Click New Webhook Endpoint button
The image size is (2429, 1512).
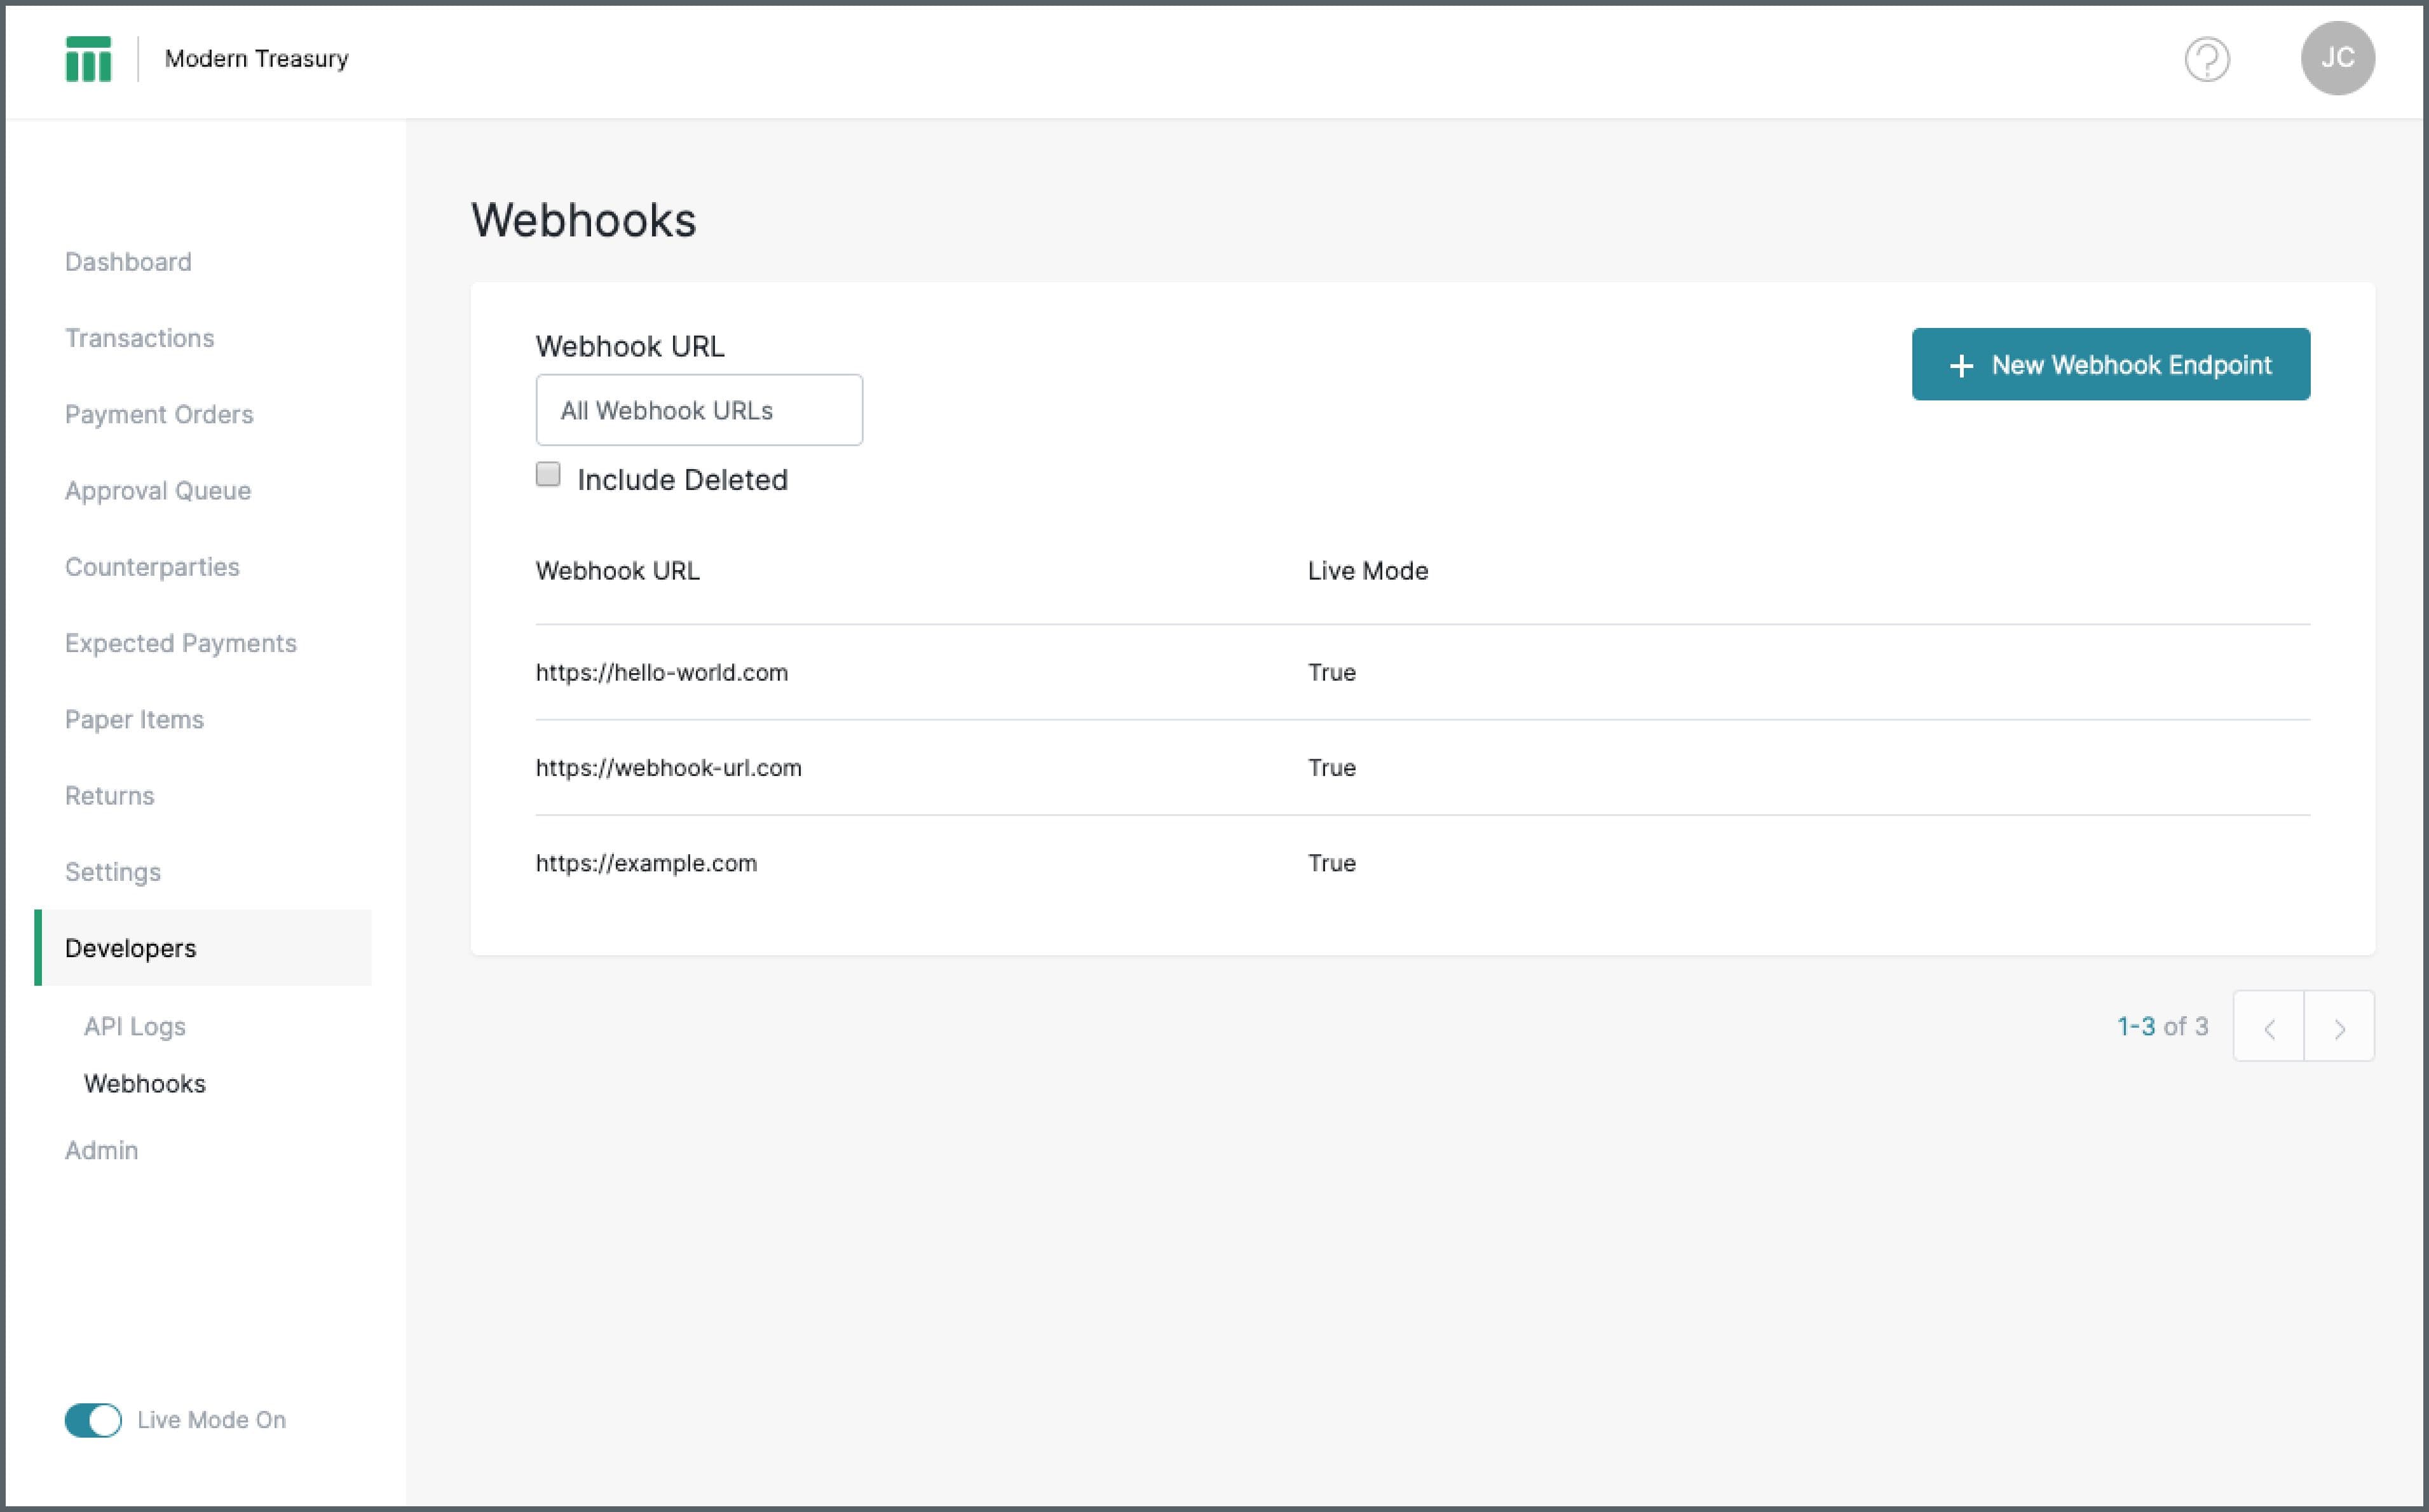coord(2112,364)
